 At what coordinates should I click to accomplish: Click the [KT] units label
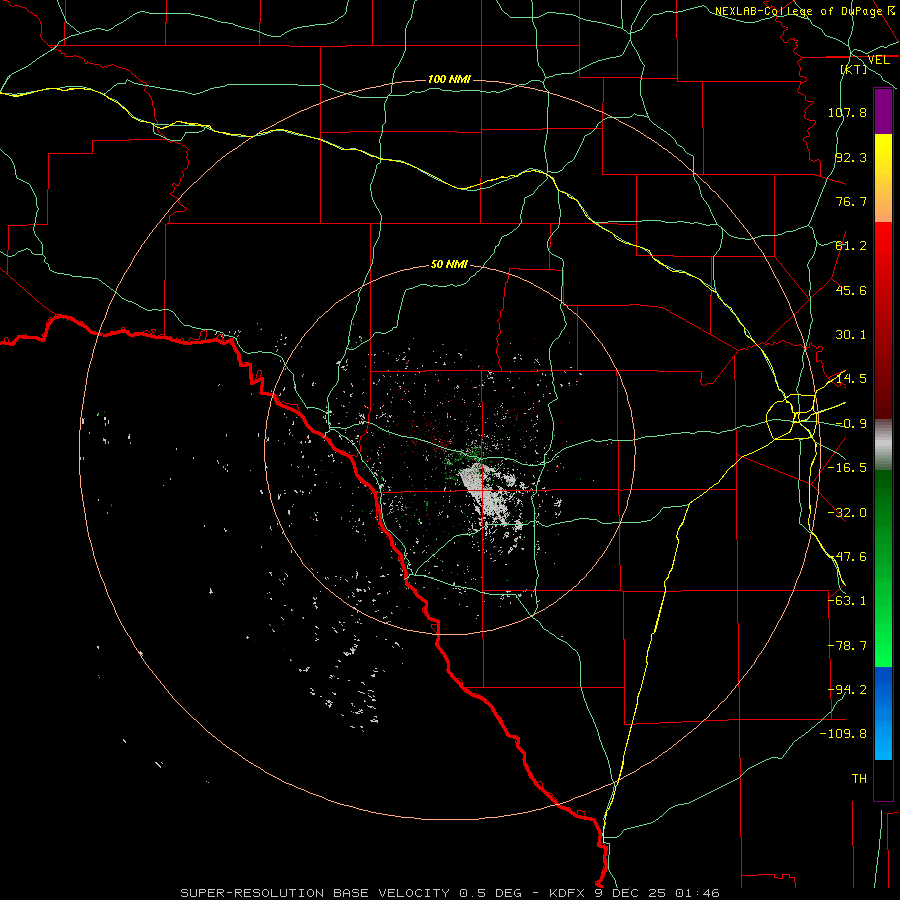[854, 69]
